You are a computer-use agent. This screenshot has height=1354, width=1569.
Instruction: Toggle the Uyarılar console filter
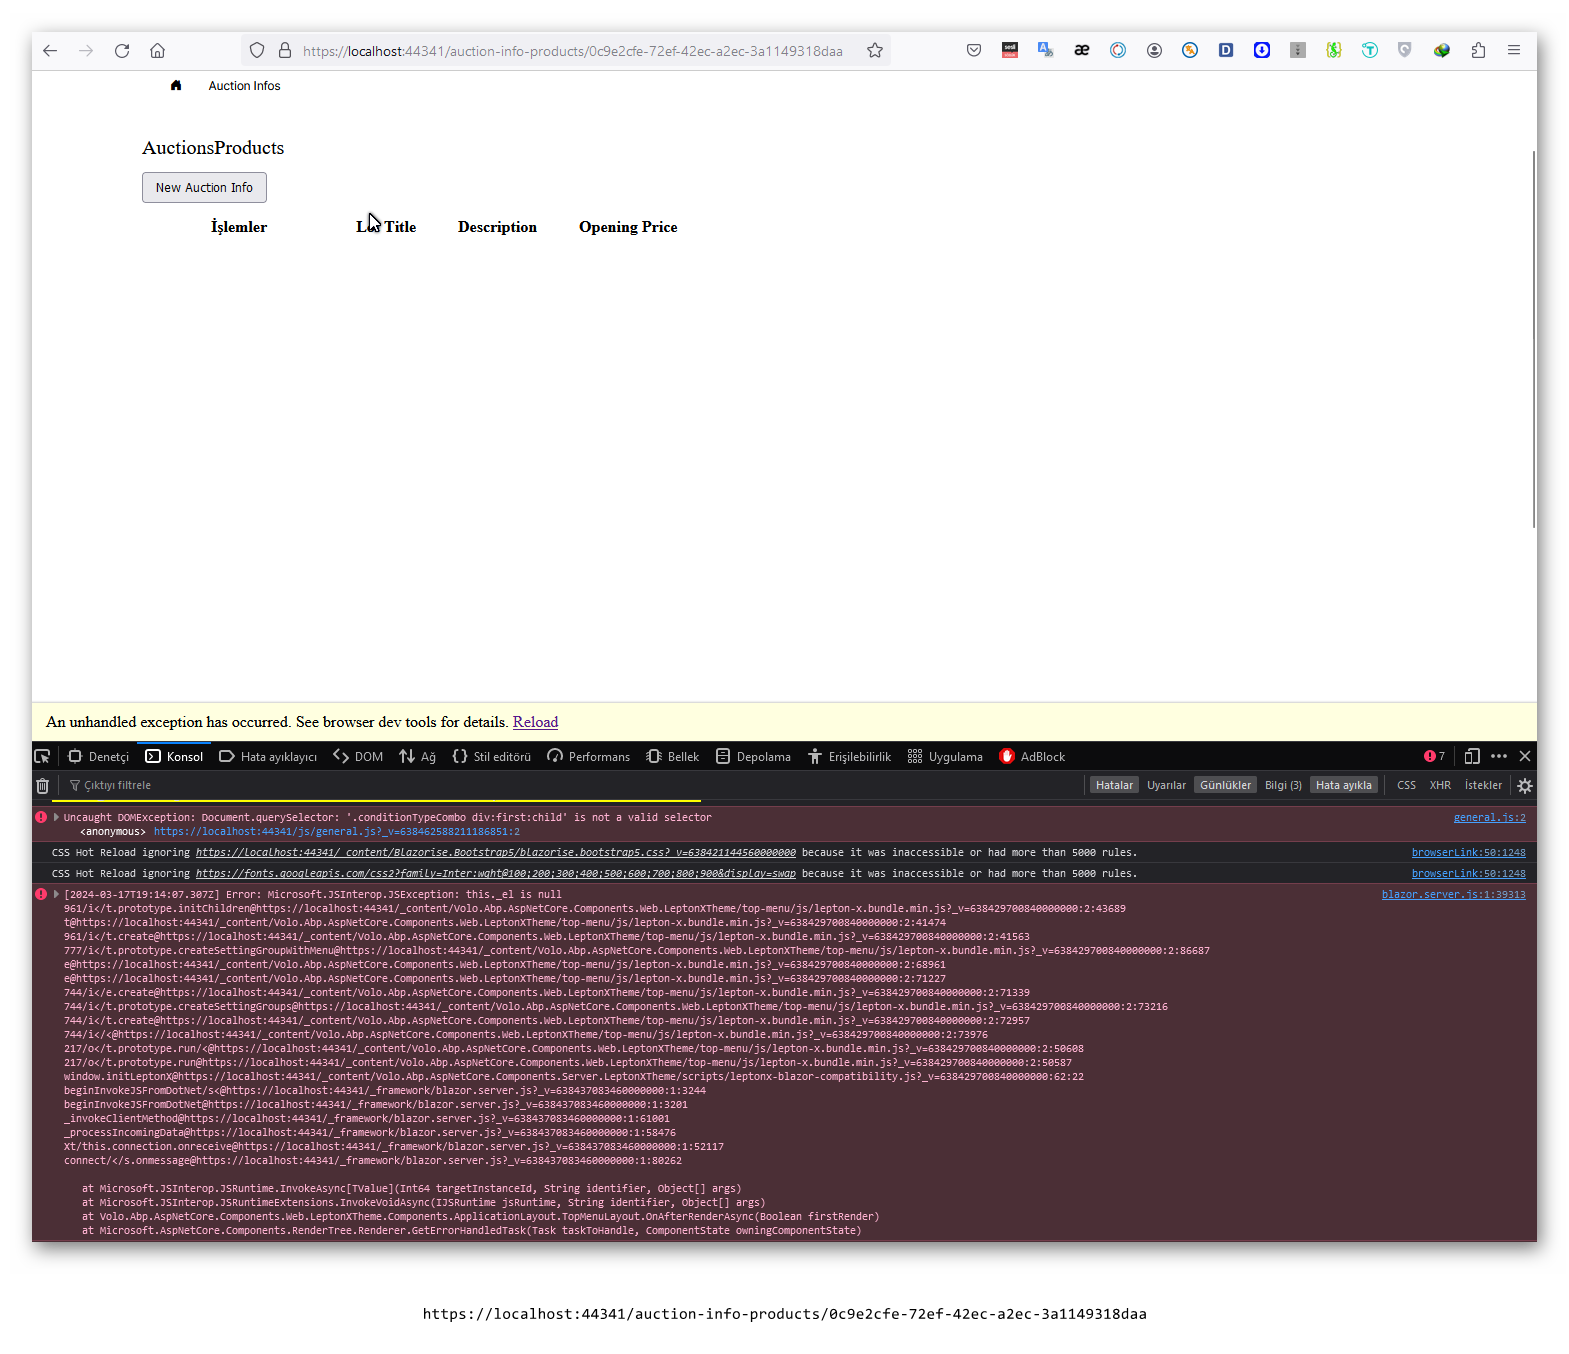click(1166, 786)
